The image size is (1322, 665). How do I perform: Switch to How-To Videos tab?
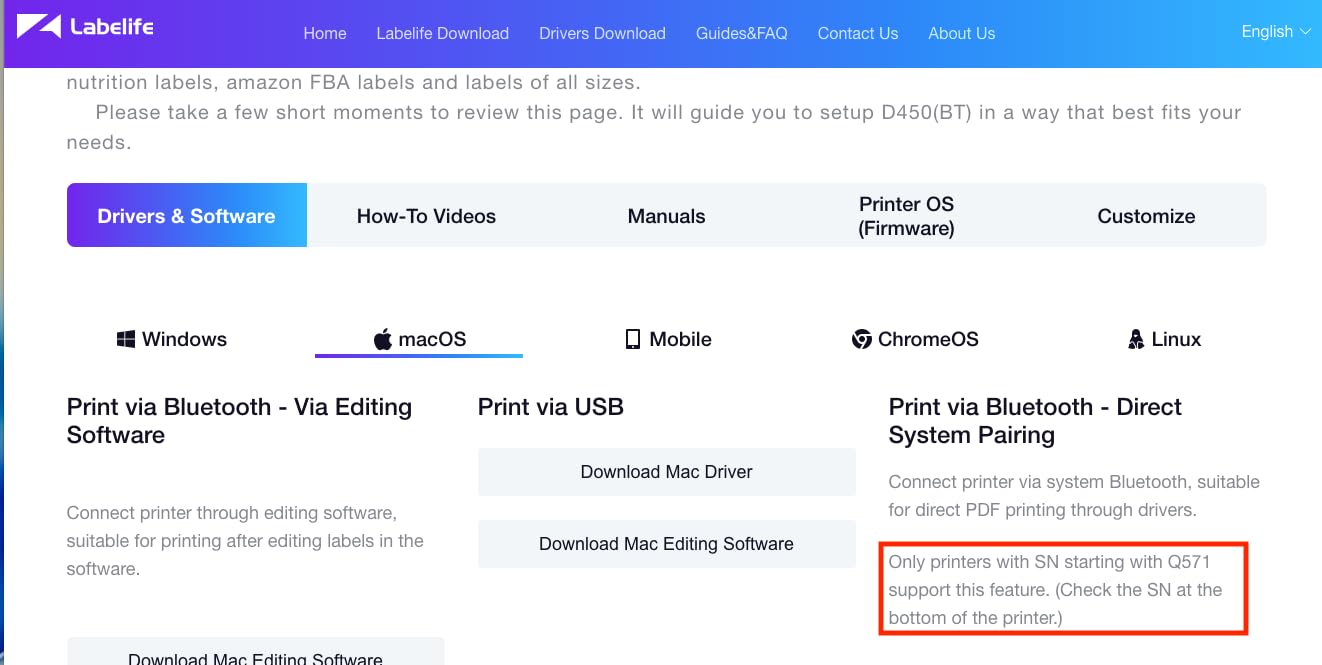(426, 216)
